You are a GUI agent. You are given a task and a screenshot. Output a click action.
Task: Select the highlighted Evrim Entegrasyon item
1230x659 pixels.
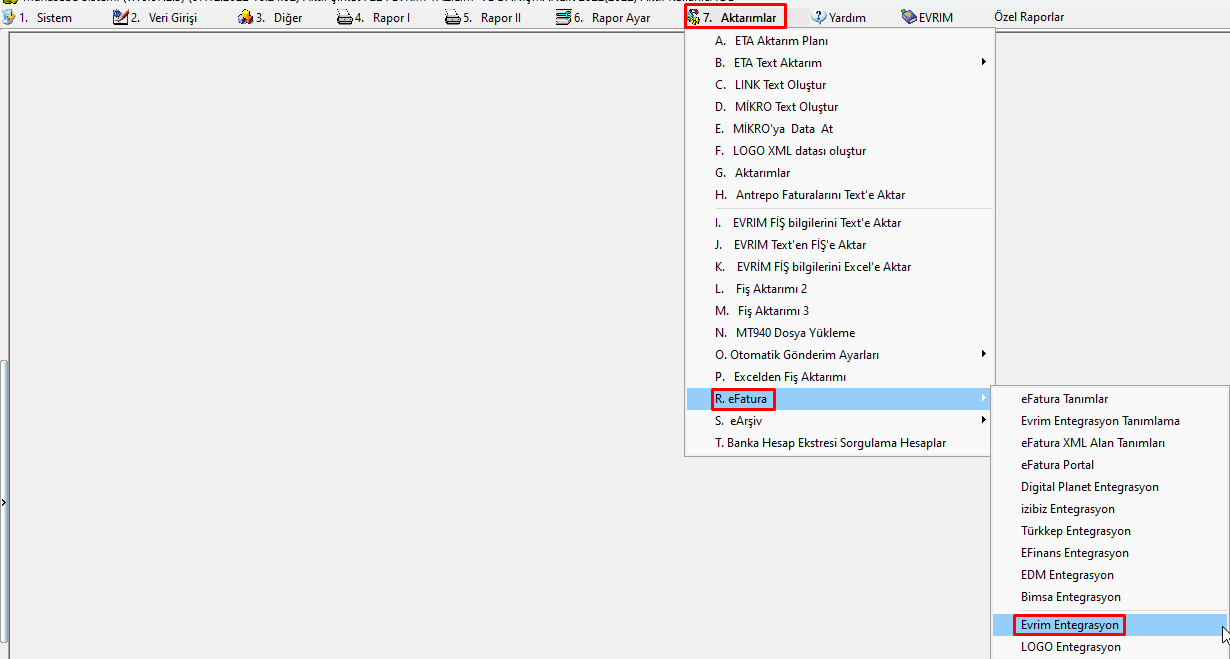click(x=1110, y=625)
